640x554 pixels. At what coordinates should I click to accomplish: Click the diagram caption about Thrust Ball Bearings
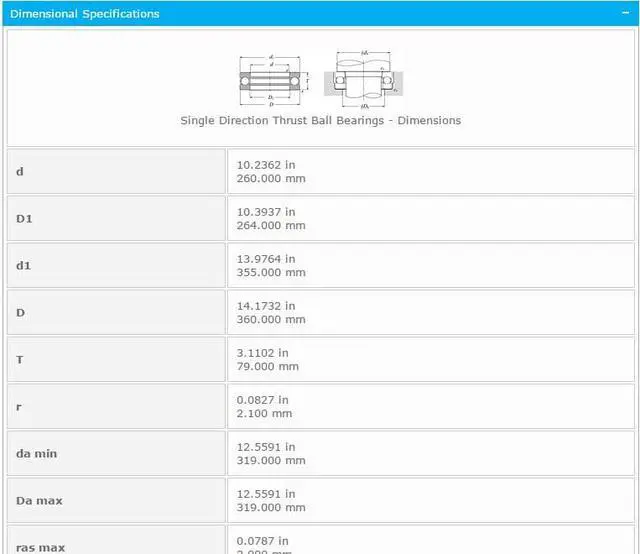[320, 120]
